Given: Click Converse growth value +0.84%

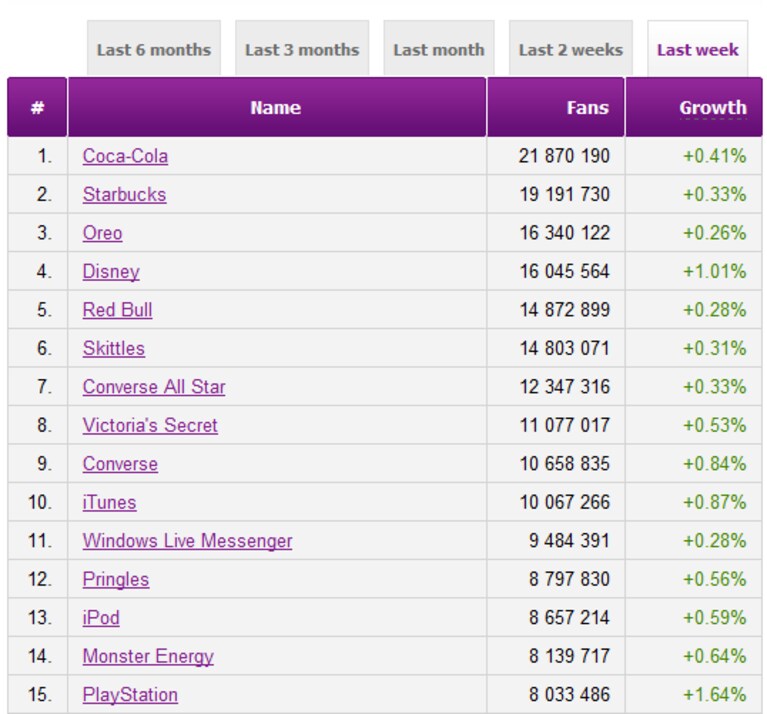Looking at the screenshot, I should click(x=715, y=464).
